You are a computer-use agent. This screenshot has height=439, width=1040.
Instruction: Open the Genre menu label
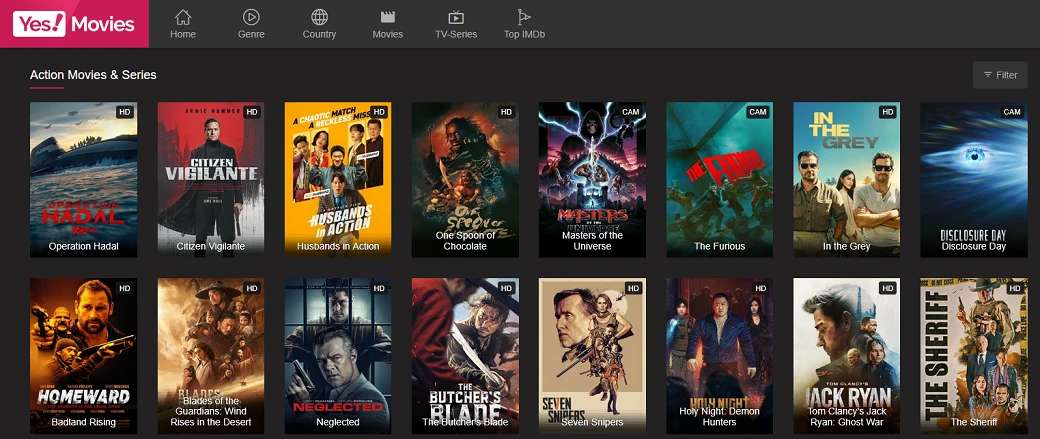click(251, 34)
